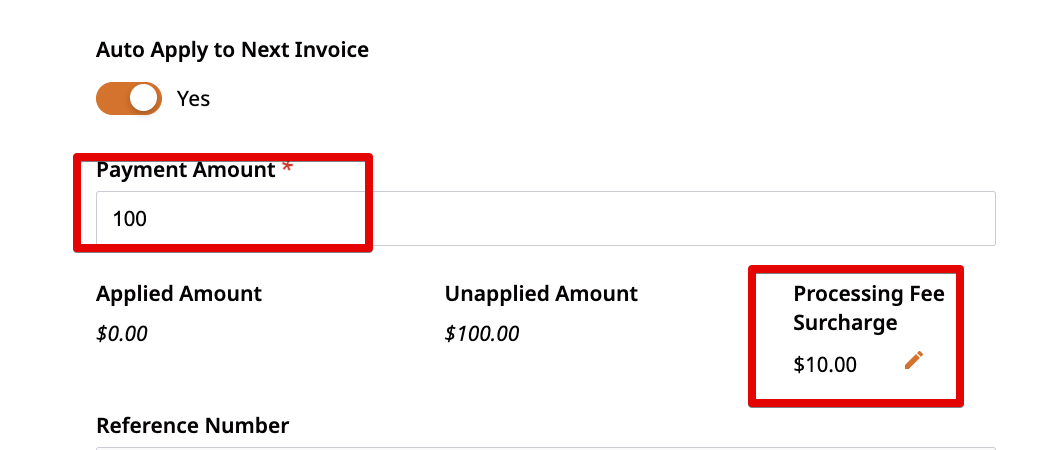
Task: Click the 100 value in Payment Amount
Action: 129,218
